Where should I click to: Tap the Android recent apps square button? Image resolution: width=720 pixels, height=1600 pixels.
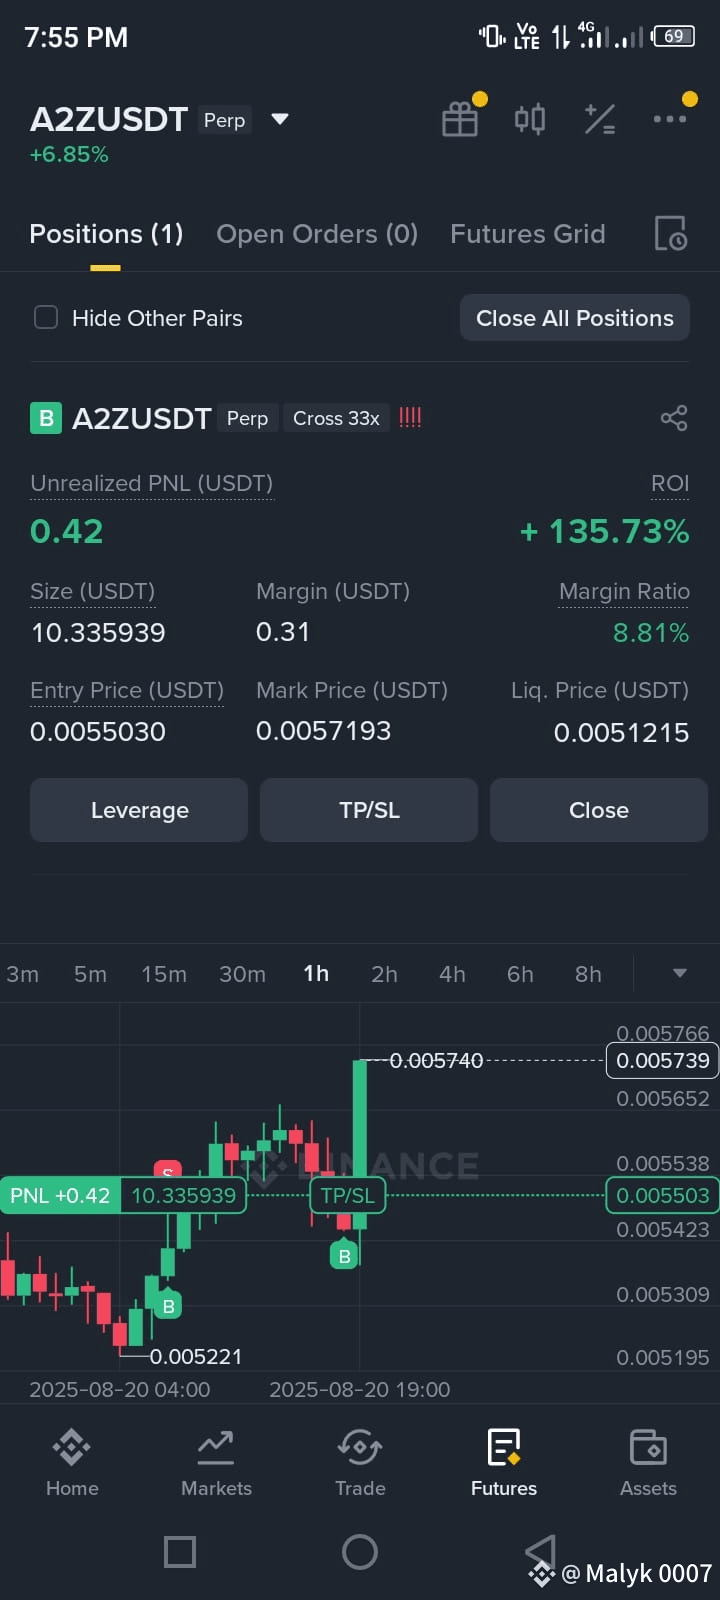pyautogui.click(x=180, y=1552)
